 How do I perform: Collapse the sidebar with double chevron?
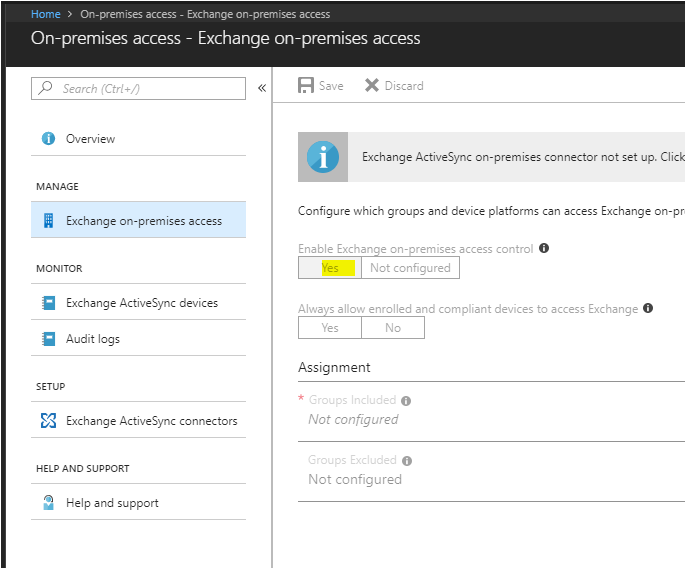(x=262, y=88)
